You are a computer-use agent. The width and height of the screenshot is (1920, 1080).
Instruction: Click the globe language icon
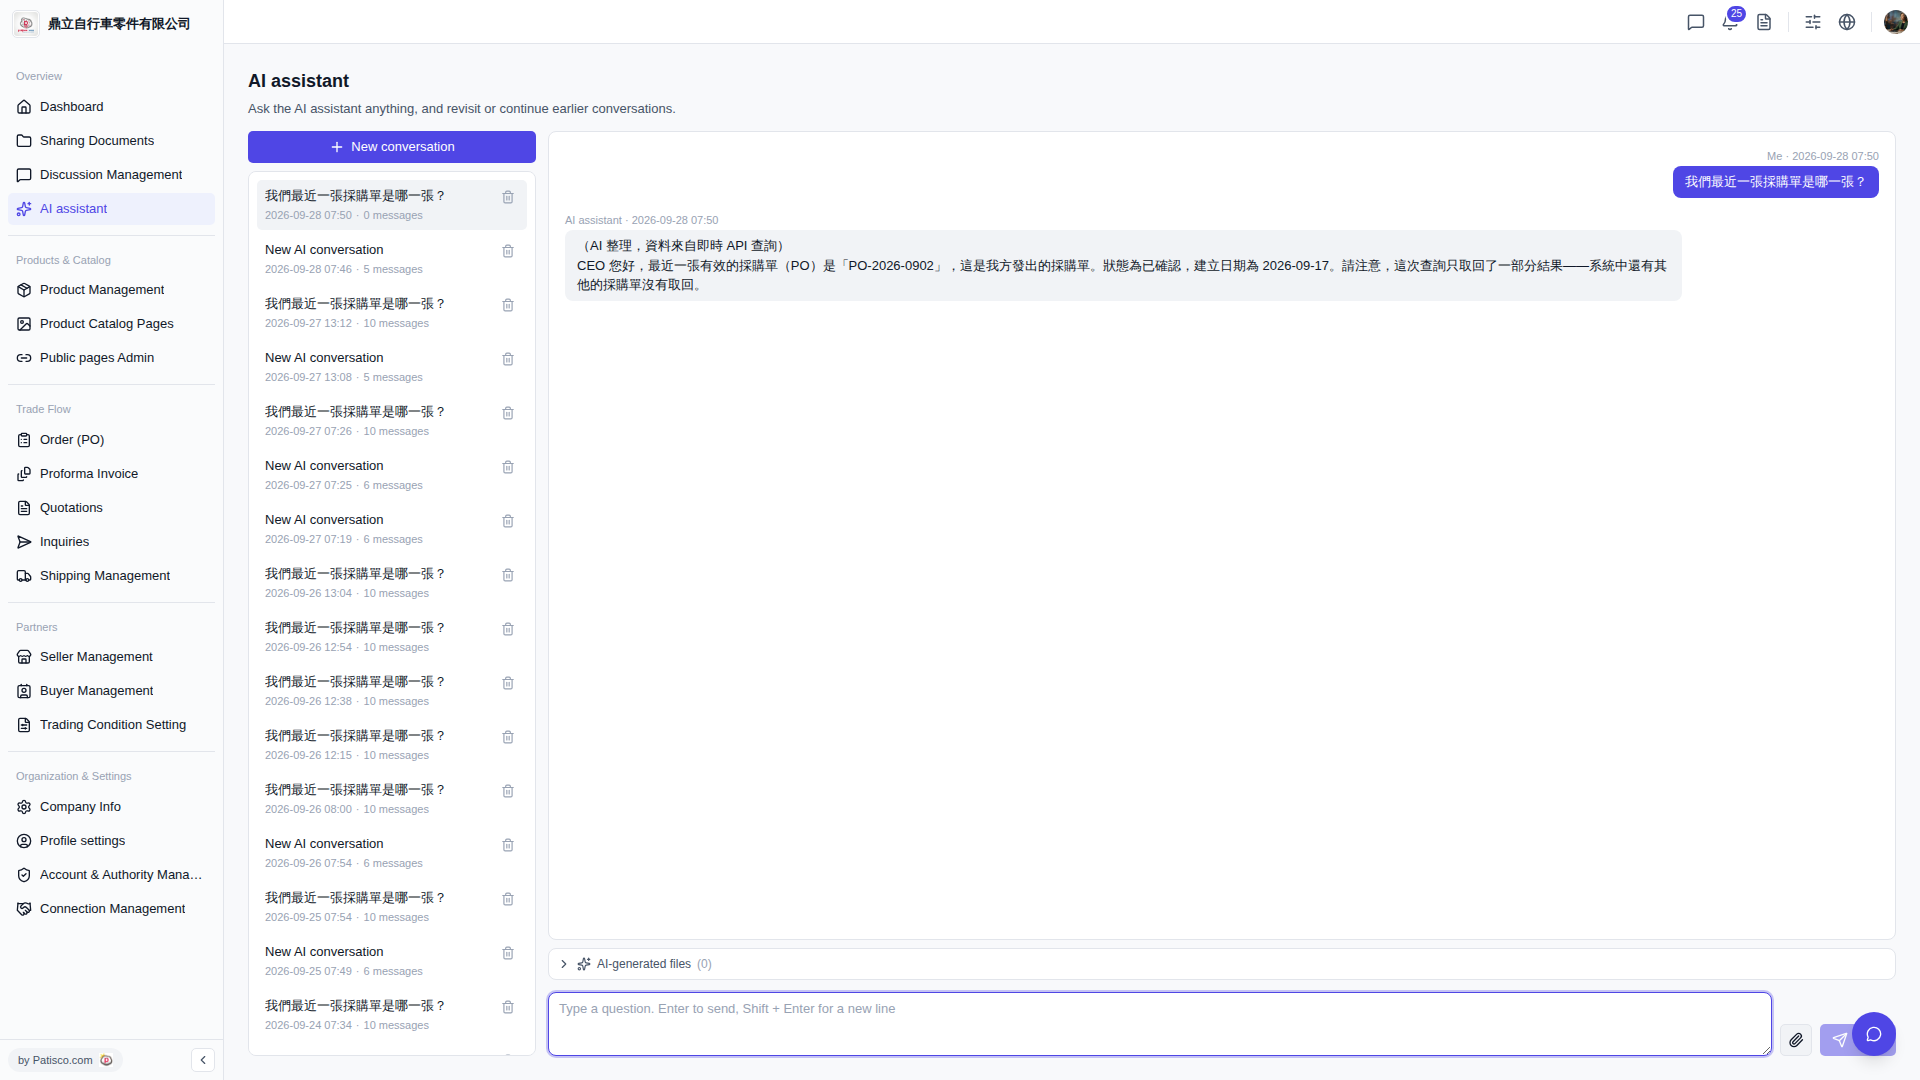pyautogui.click(x=1847, y=22)
